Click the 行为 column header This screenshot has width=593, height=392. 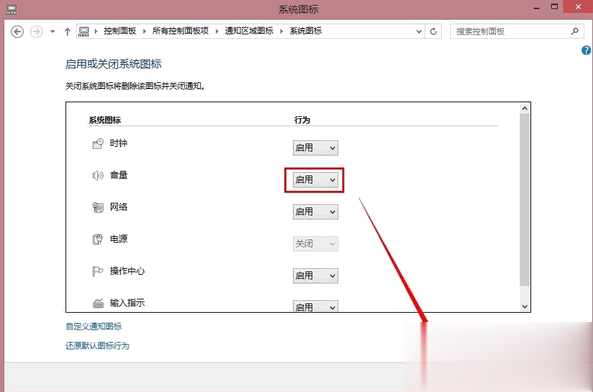pyautogui.click(x=302, y=120)
